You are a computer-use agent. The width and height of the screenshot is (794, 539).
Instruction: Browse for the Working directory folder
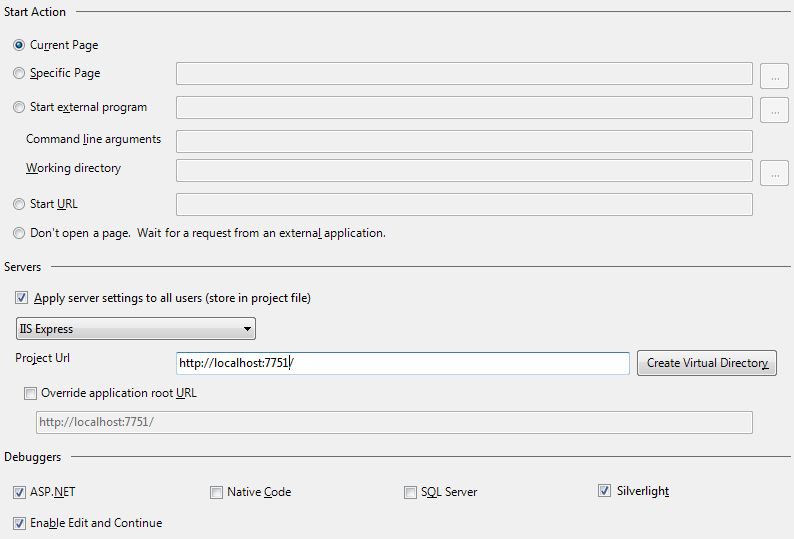[774, 173]
